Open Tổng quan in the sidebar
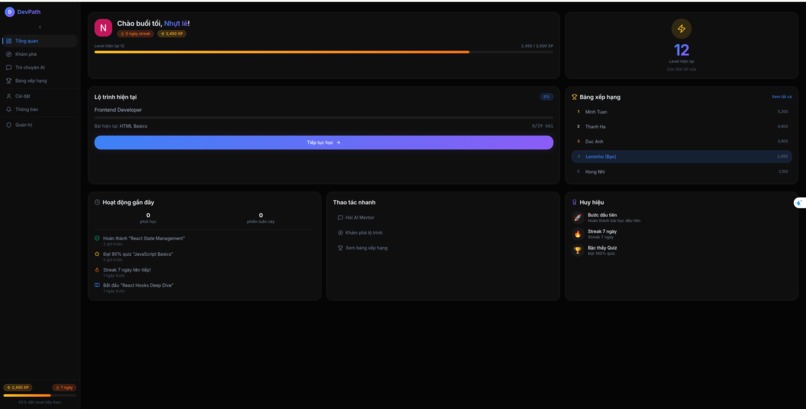Screen dimensions: 806x409 [40, 41]
